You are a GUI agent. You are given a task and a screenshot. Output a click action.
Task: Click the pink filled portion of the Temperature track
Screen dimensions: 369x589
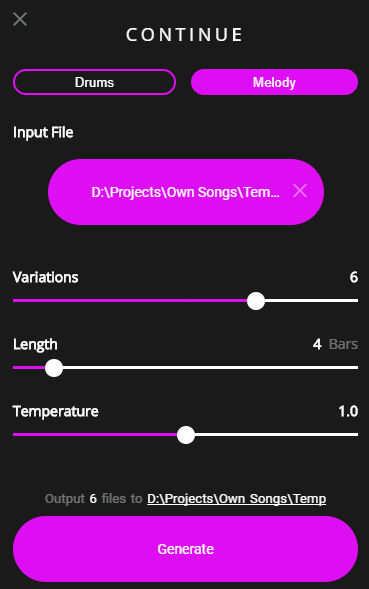(x=95, y=435)
